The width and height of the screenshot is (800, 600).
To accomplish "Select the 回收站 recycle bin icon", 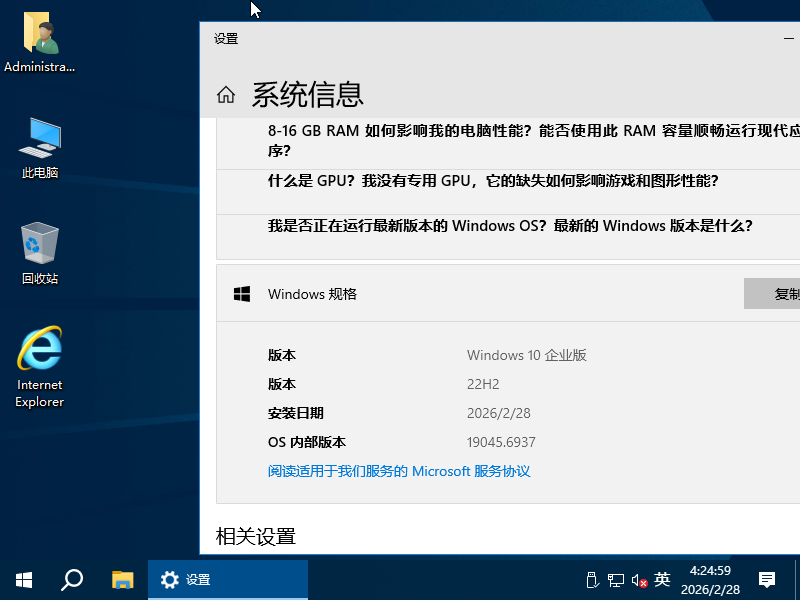I will tap(40, 252).
